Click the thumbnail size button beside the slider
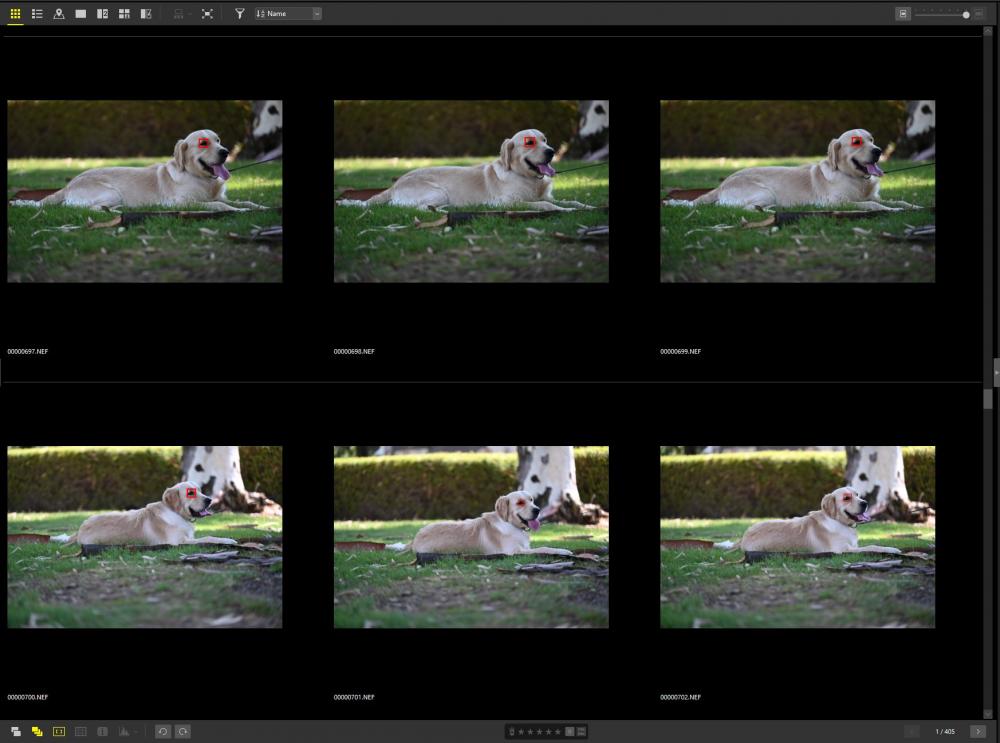The image size is (1000, 743). (902, 13)
